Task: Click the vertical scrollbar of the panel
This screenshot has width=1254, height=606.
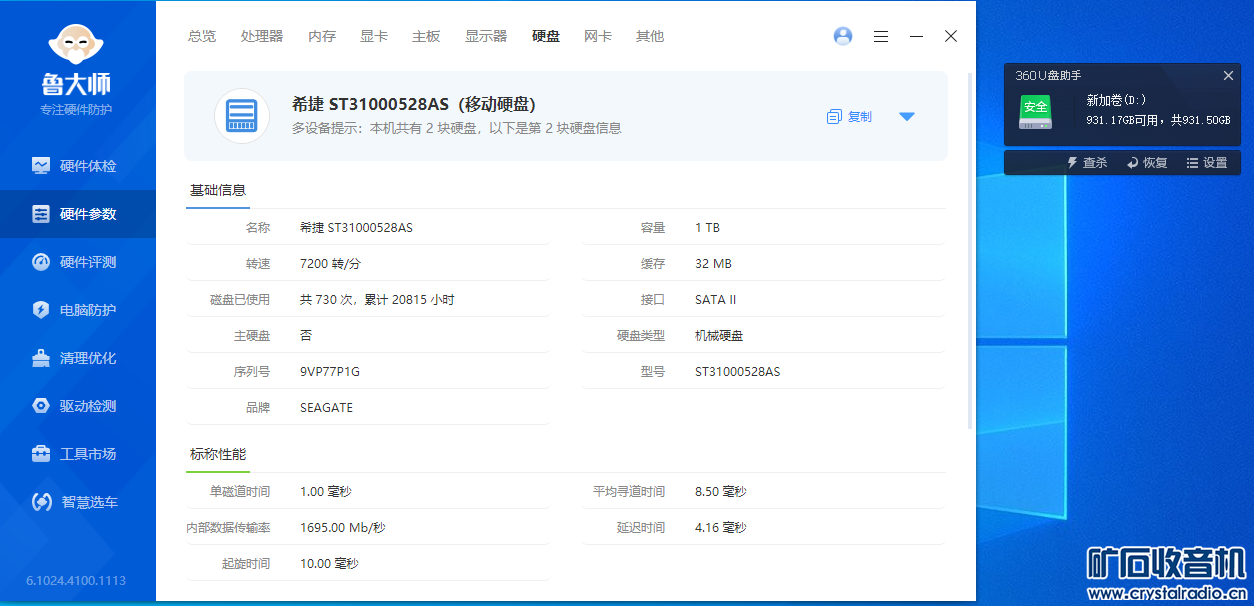Action: 969,250
